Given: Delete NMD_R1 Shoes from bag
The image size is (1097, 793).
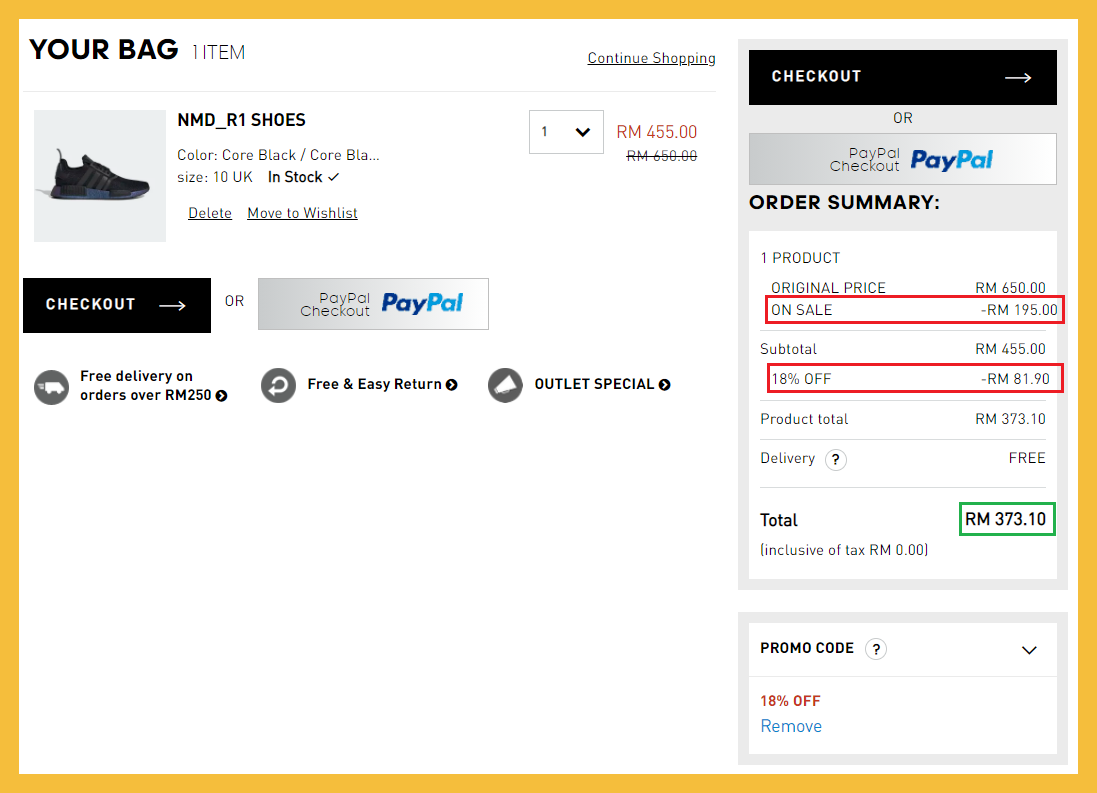Looking at the screenshot, I should 210,213.
